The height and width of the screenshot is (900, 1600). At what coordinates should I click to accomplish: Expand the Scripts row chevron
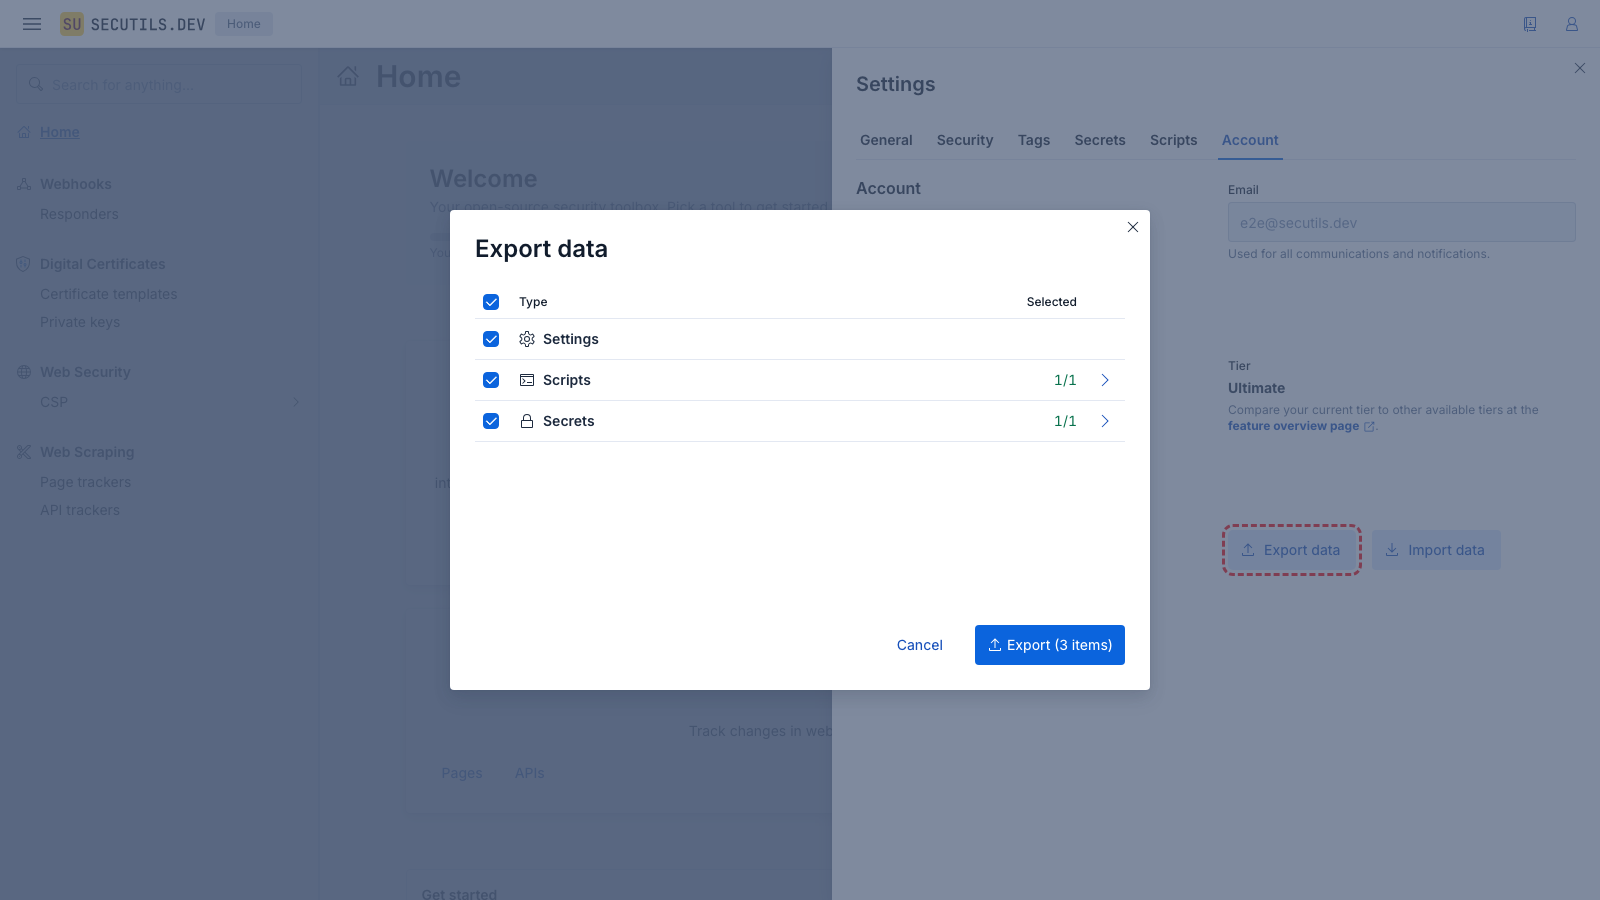[x=1105, y=380]
